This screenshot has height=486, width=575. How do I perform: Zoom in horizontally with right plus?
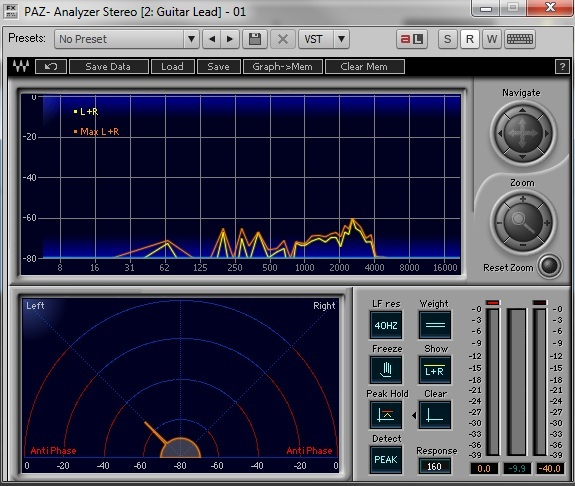coord(547,223)
